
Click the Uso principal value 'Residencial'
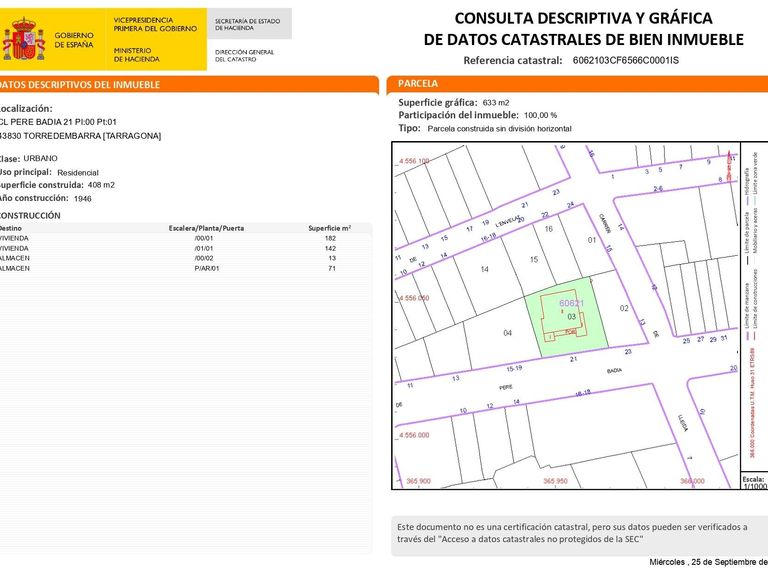78,173
